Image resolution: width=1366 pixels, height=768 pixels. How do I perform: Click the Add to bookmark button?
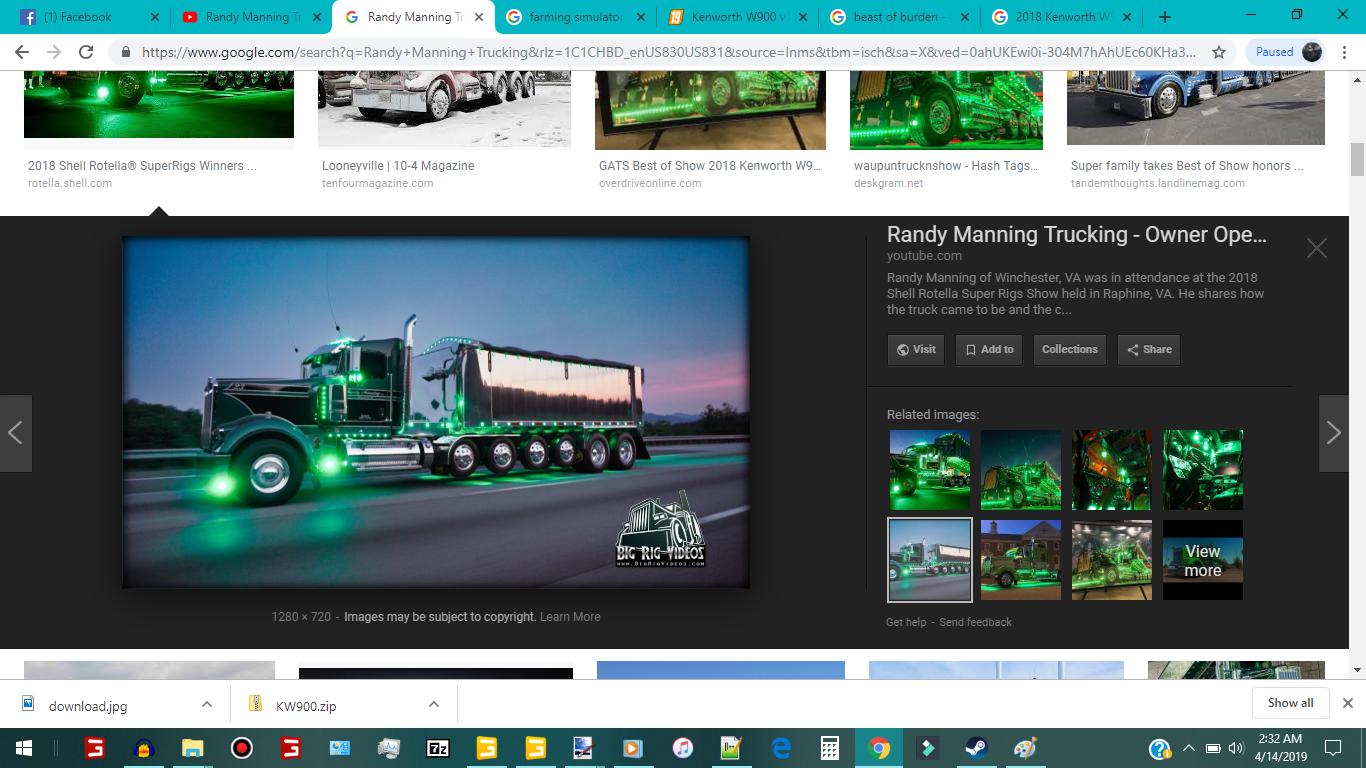[x=988, y=350]
